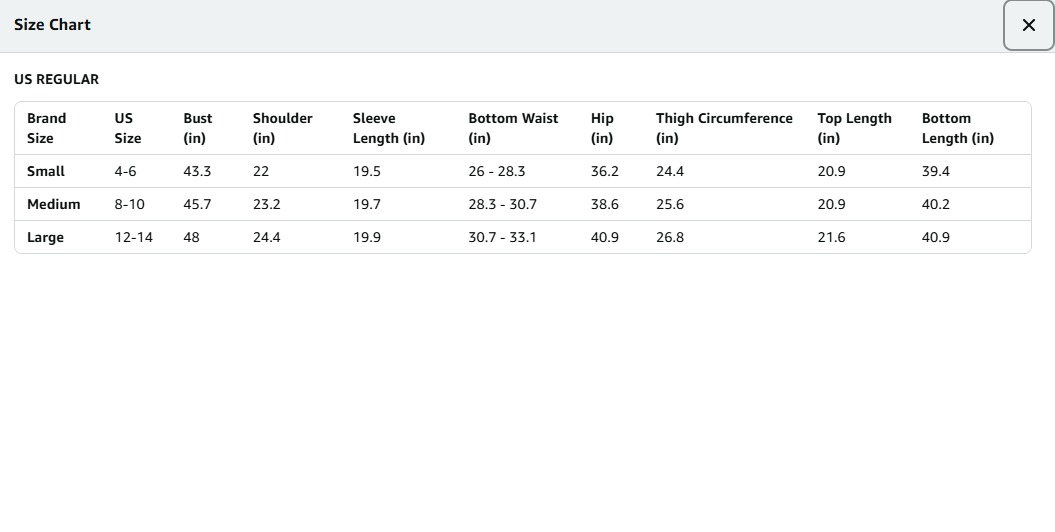The width and height of the screenshot is (1055, 532).
Task: Click the Shoulder (in) column header
Action: 282,128
